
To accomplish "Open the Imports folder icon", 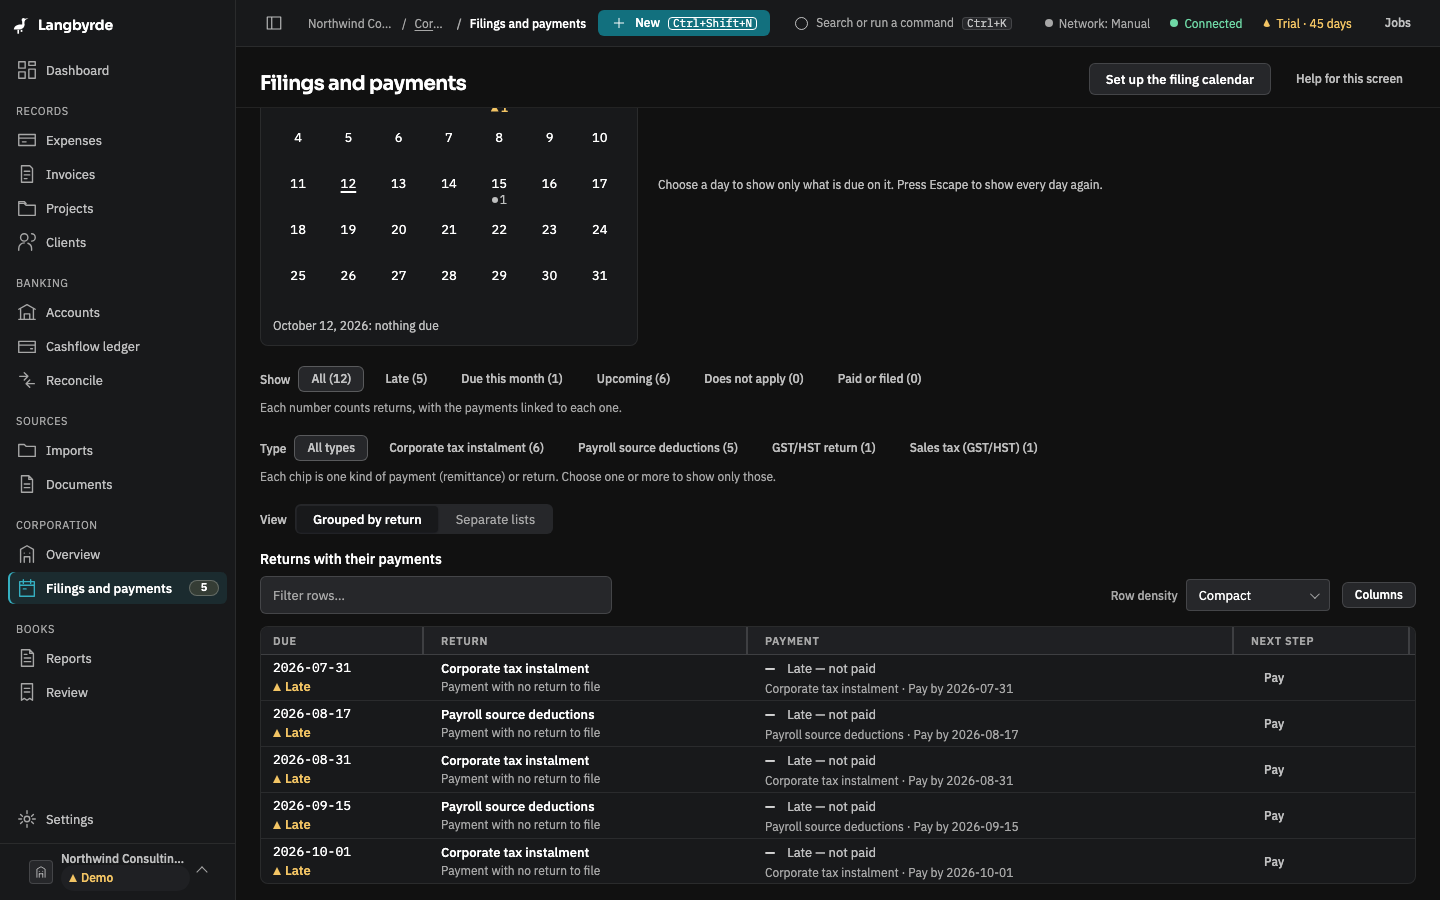I will pos(27,450).
